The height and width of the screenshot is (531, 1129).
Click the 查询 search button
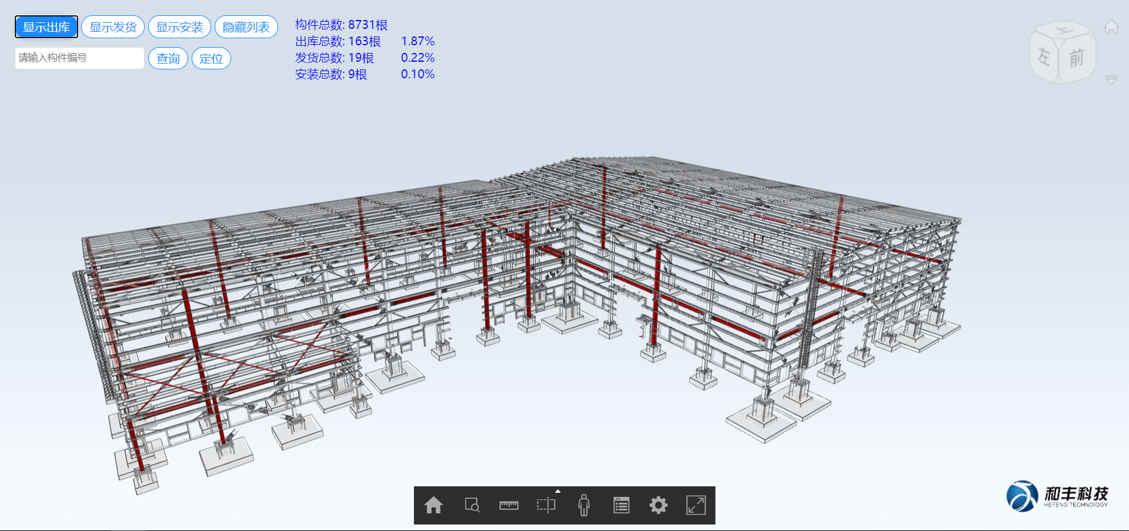tap(168, 58)
